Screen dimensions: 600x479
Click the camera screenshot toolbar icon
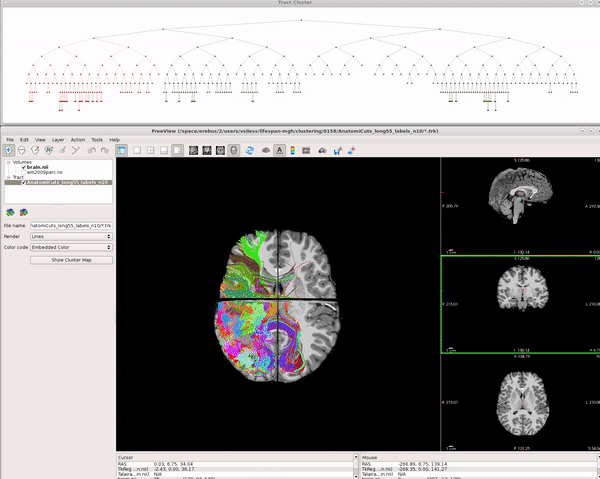322,151
